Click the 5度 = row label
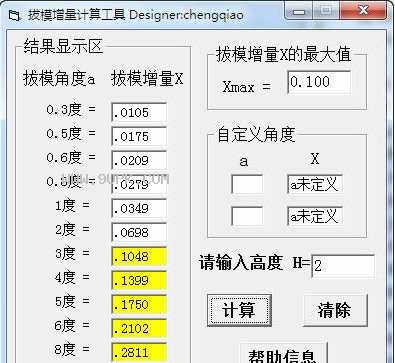 coord(72,302)
